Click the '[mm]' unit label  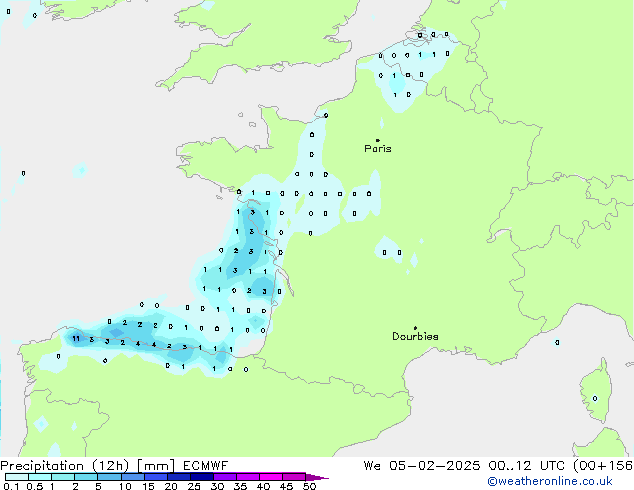[x=156, y=466]
